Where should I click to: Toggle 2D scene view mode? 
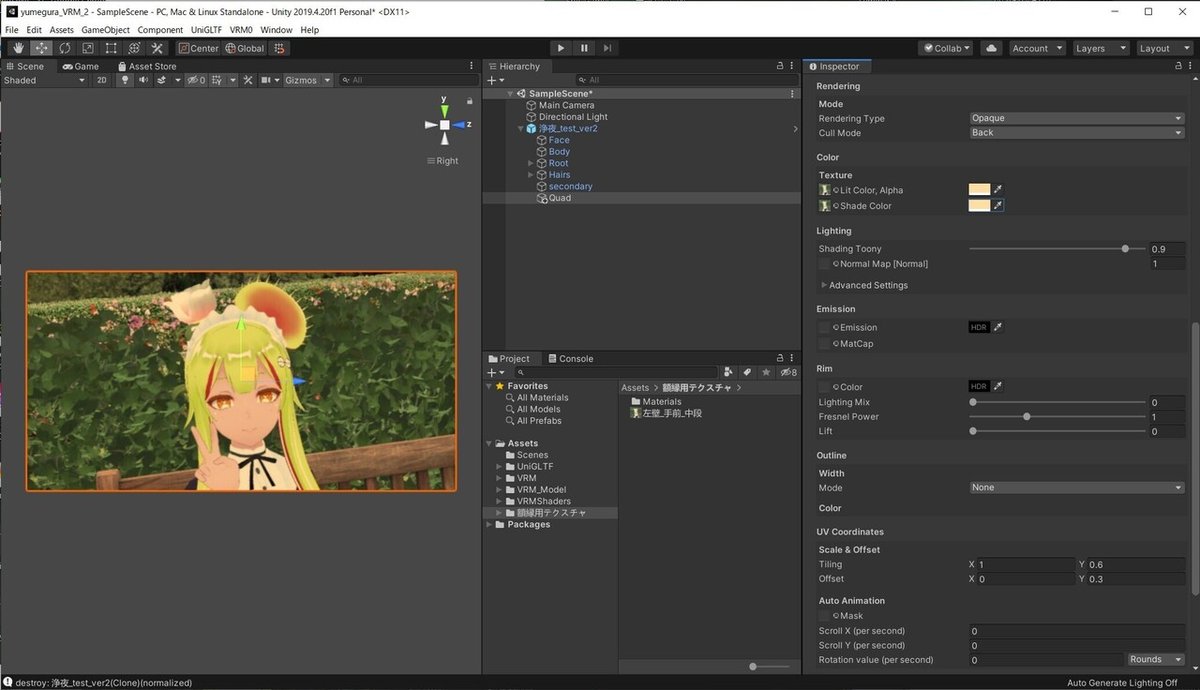[101, 80]
